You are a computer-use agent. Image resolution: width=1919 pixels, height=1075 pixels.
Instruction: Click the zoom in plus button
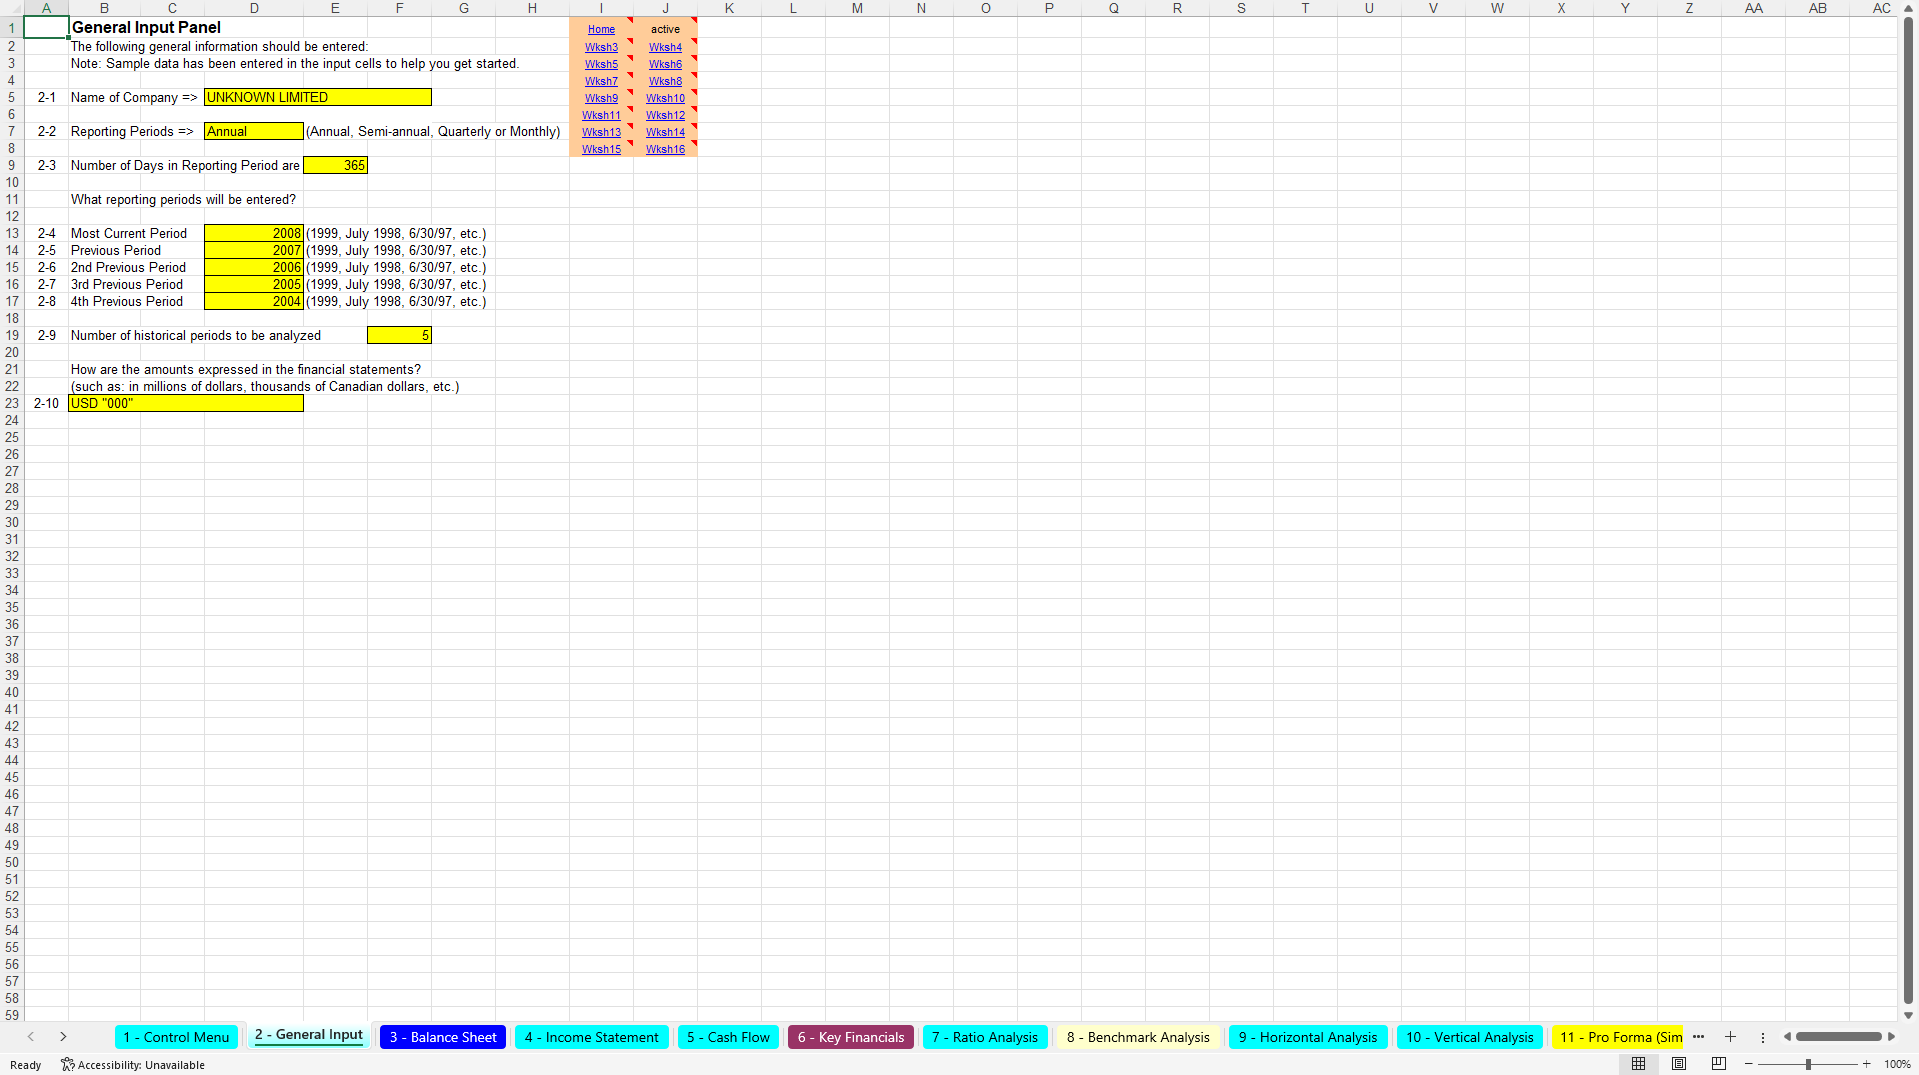1866,1064
